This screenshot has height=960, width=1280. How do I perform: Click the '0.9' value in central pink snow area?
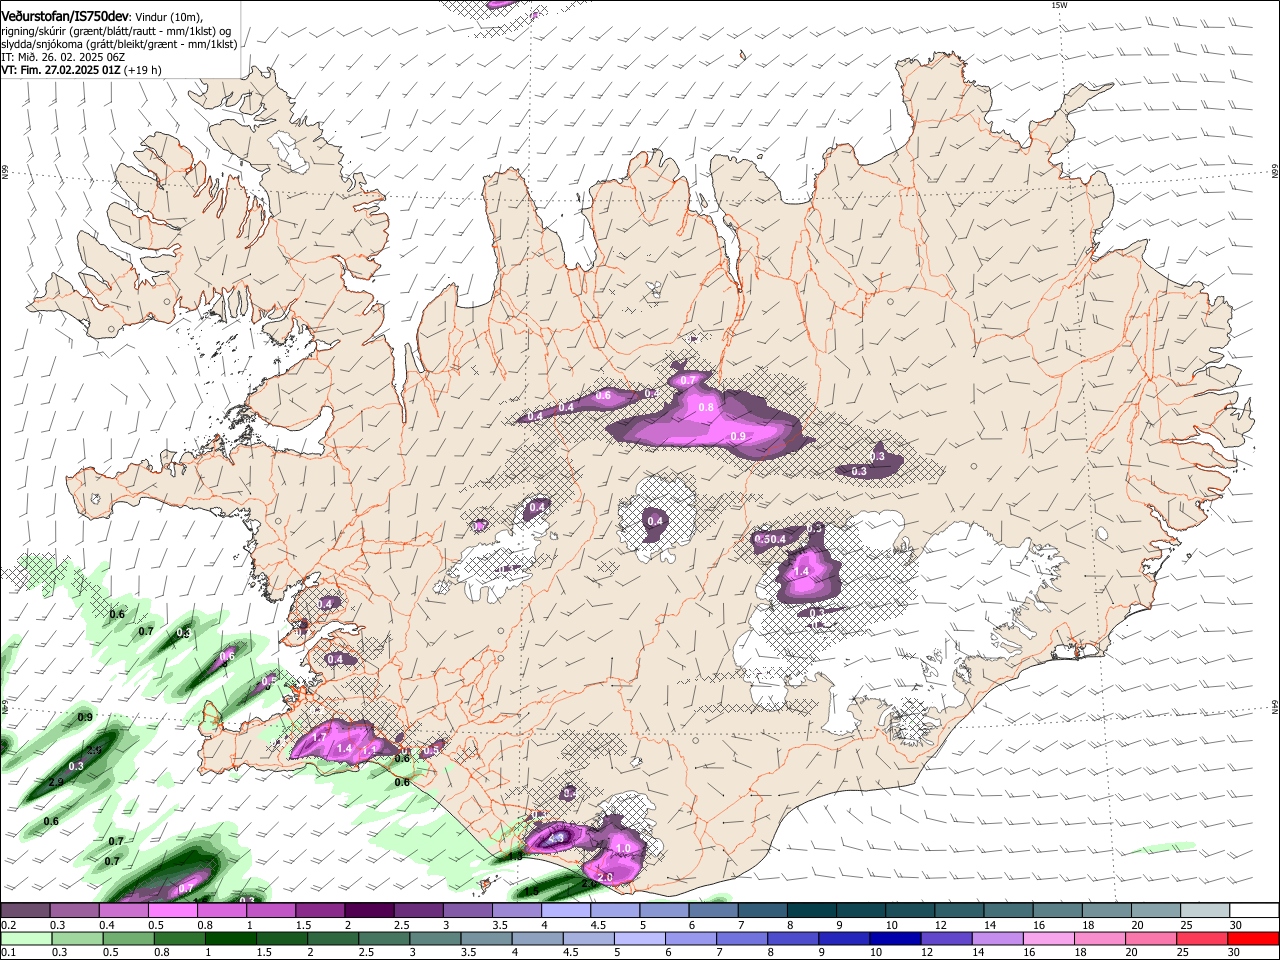pos(738,436)
